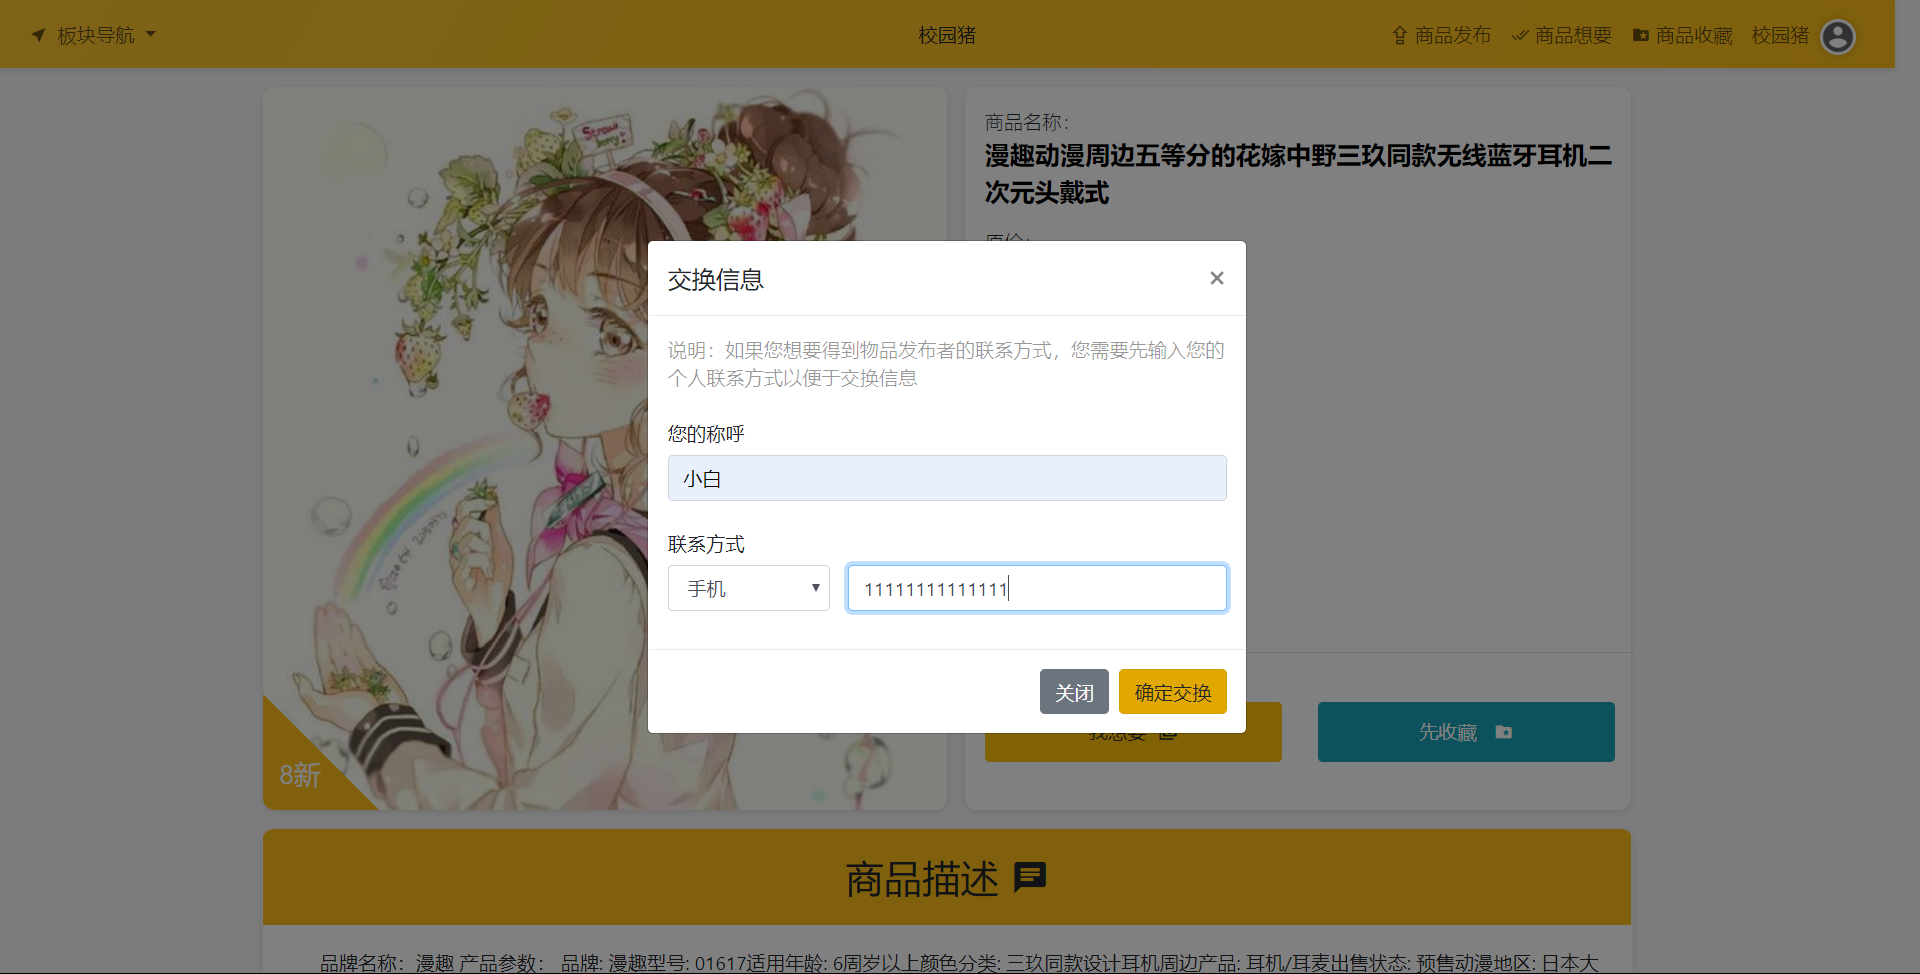Viewport: 1920px width, 974px height.
Task: Click the product title 漫趣动漫周边五等分的花嫁
Action: tap(1298, 174)
